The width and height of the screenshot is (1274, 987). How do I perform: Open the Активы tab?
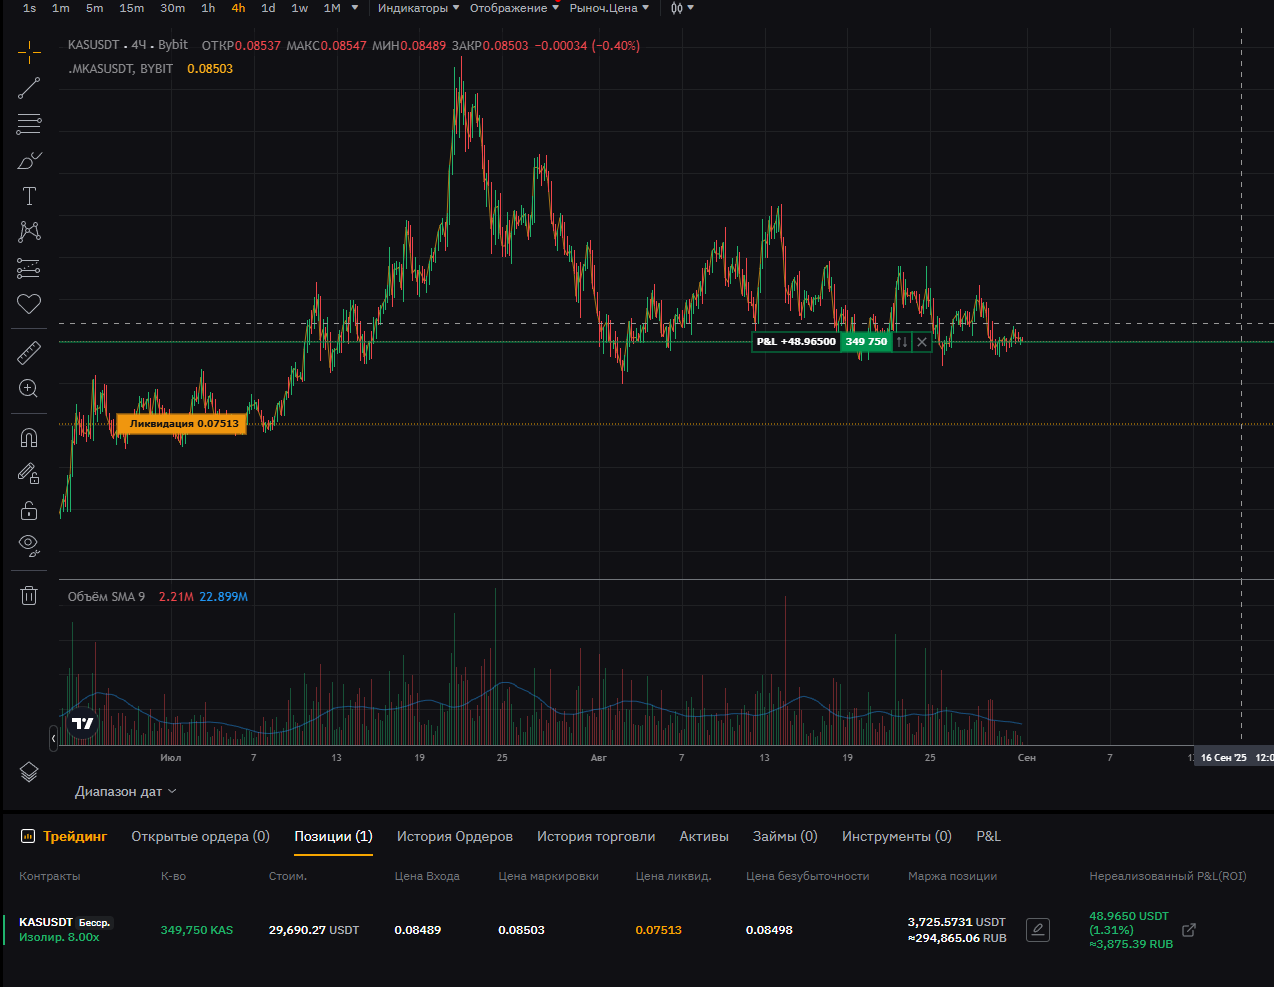[x=703, y=836]
